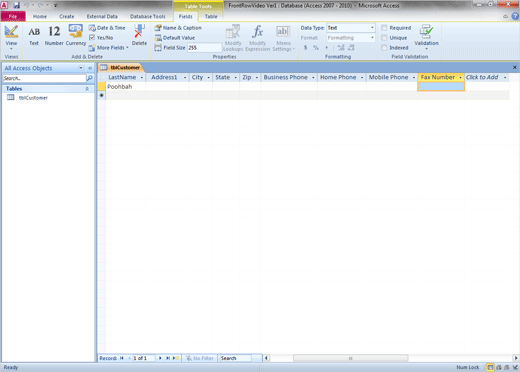
Task: Add a Text field with AB icon
Action: pyautogui.click(x=34, y=36)
